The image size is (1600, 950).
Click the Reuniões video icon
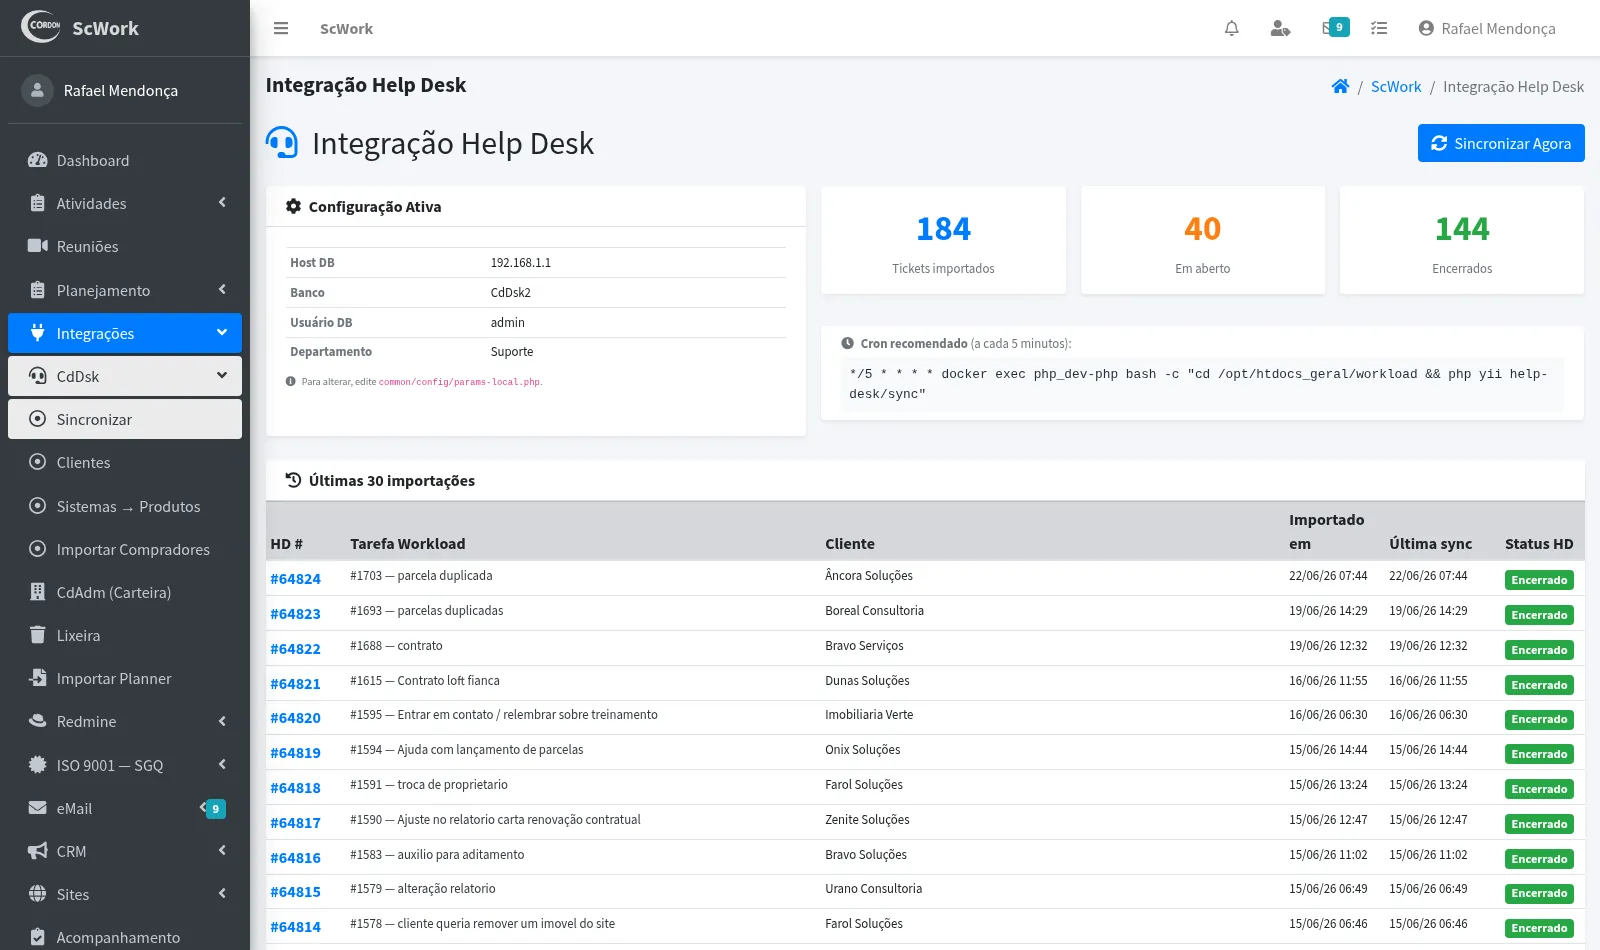coord(37,246)
